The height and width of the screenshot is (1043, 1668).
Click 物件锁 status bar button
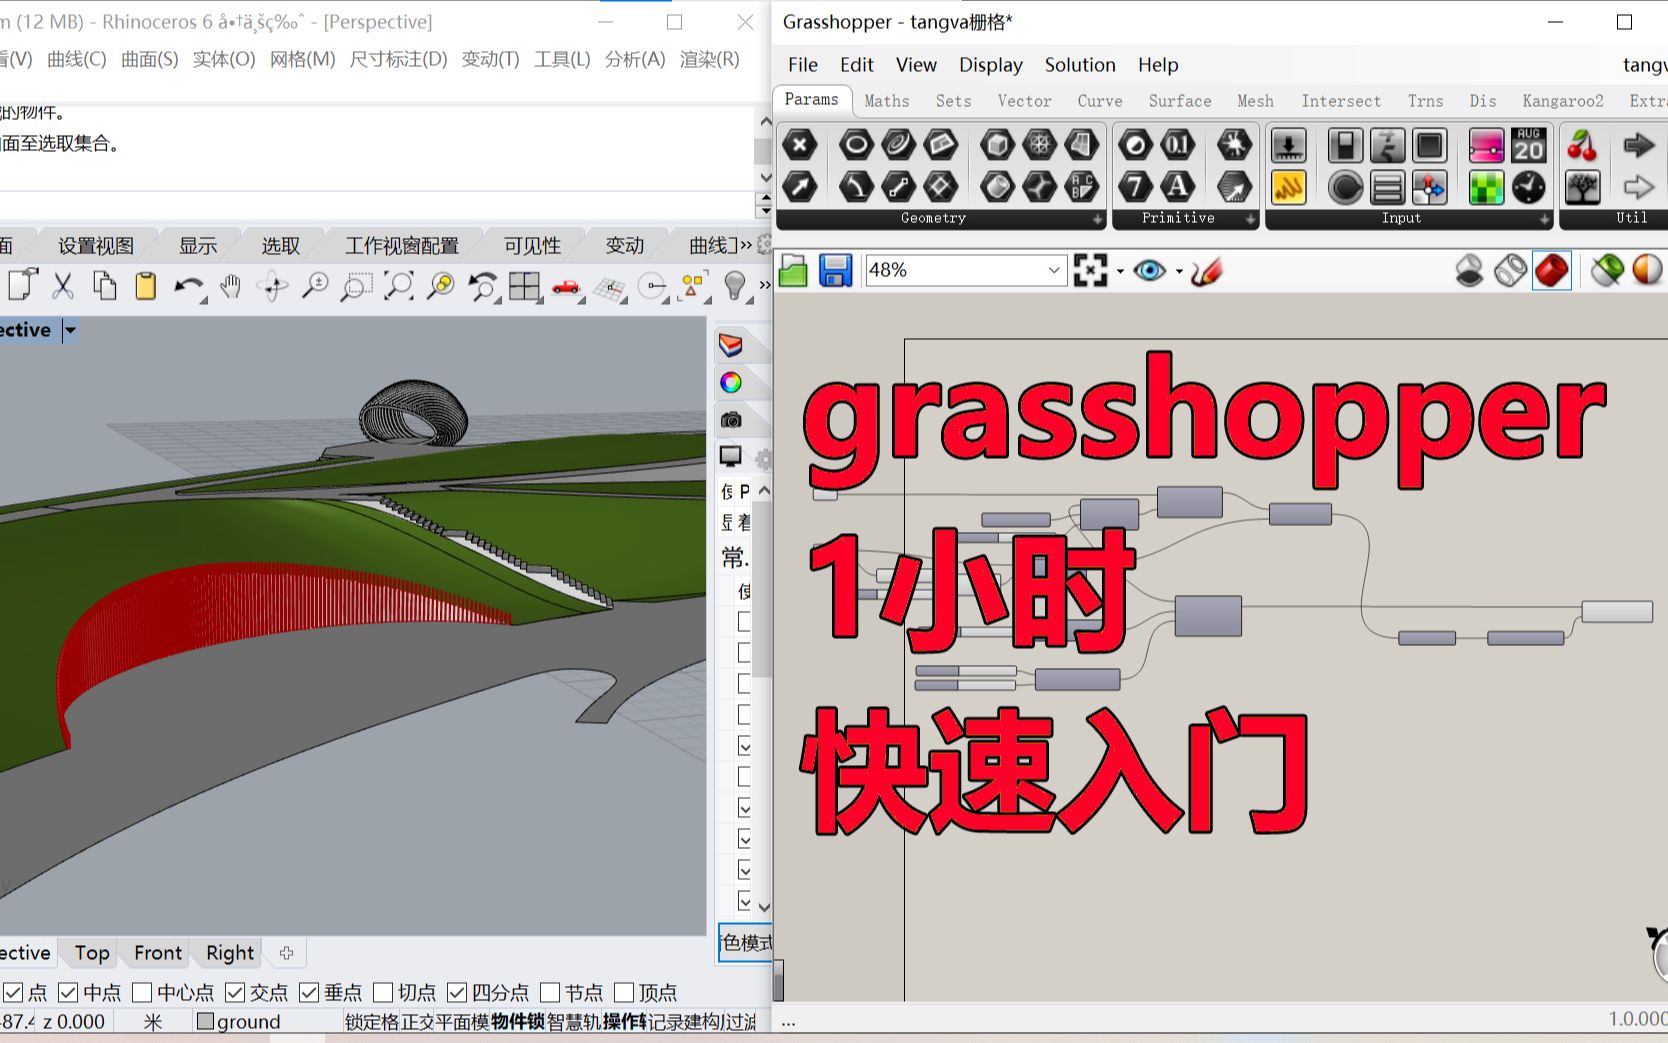click(517, 1022)
